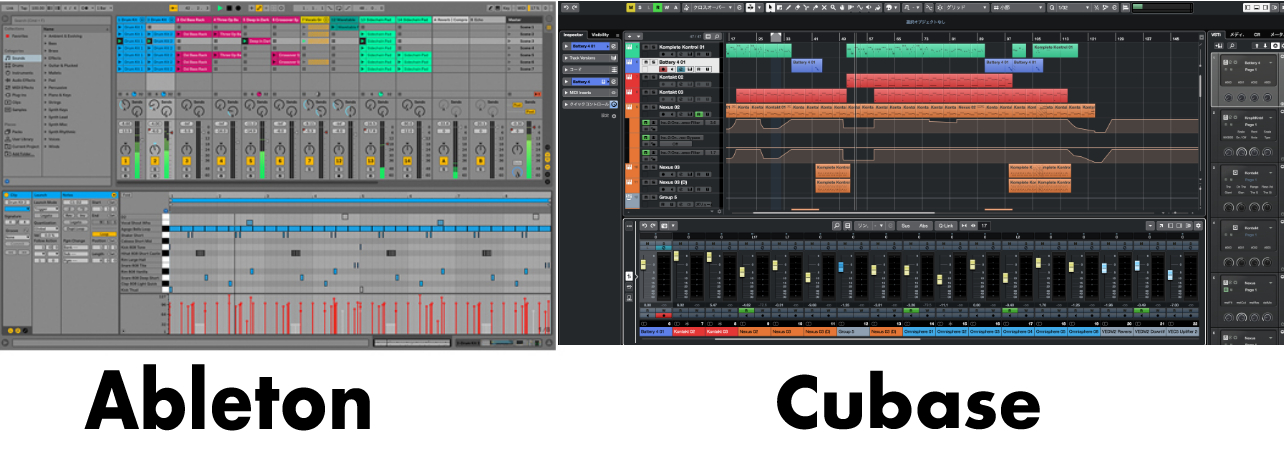Click the Tap tempo button in Ableton
The image size is (1284, 454).
[24, 8]
